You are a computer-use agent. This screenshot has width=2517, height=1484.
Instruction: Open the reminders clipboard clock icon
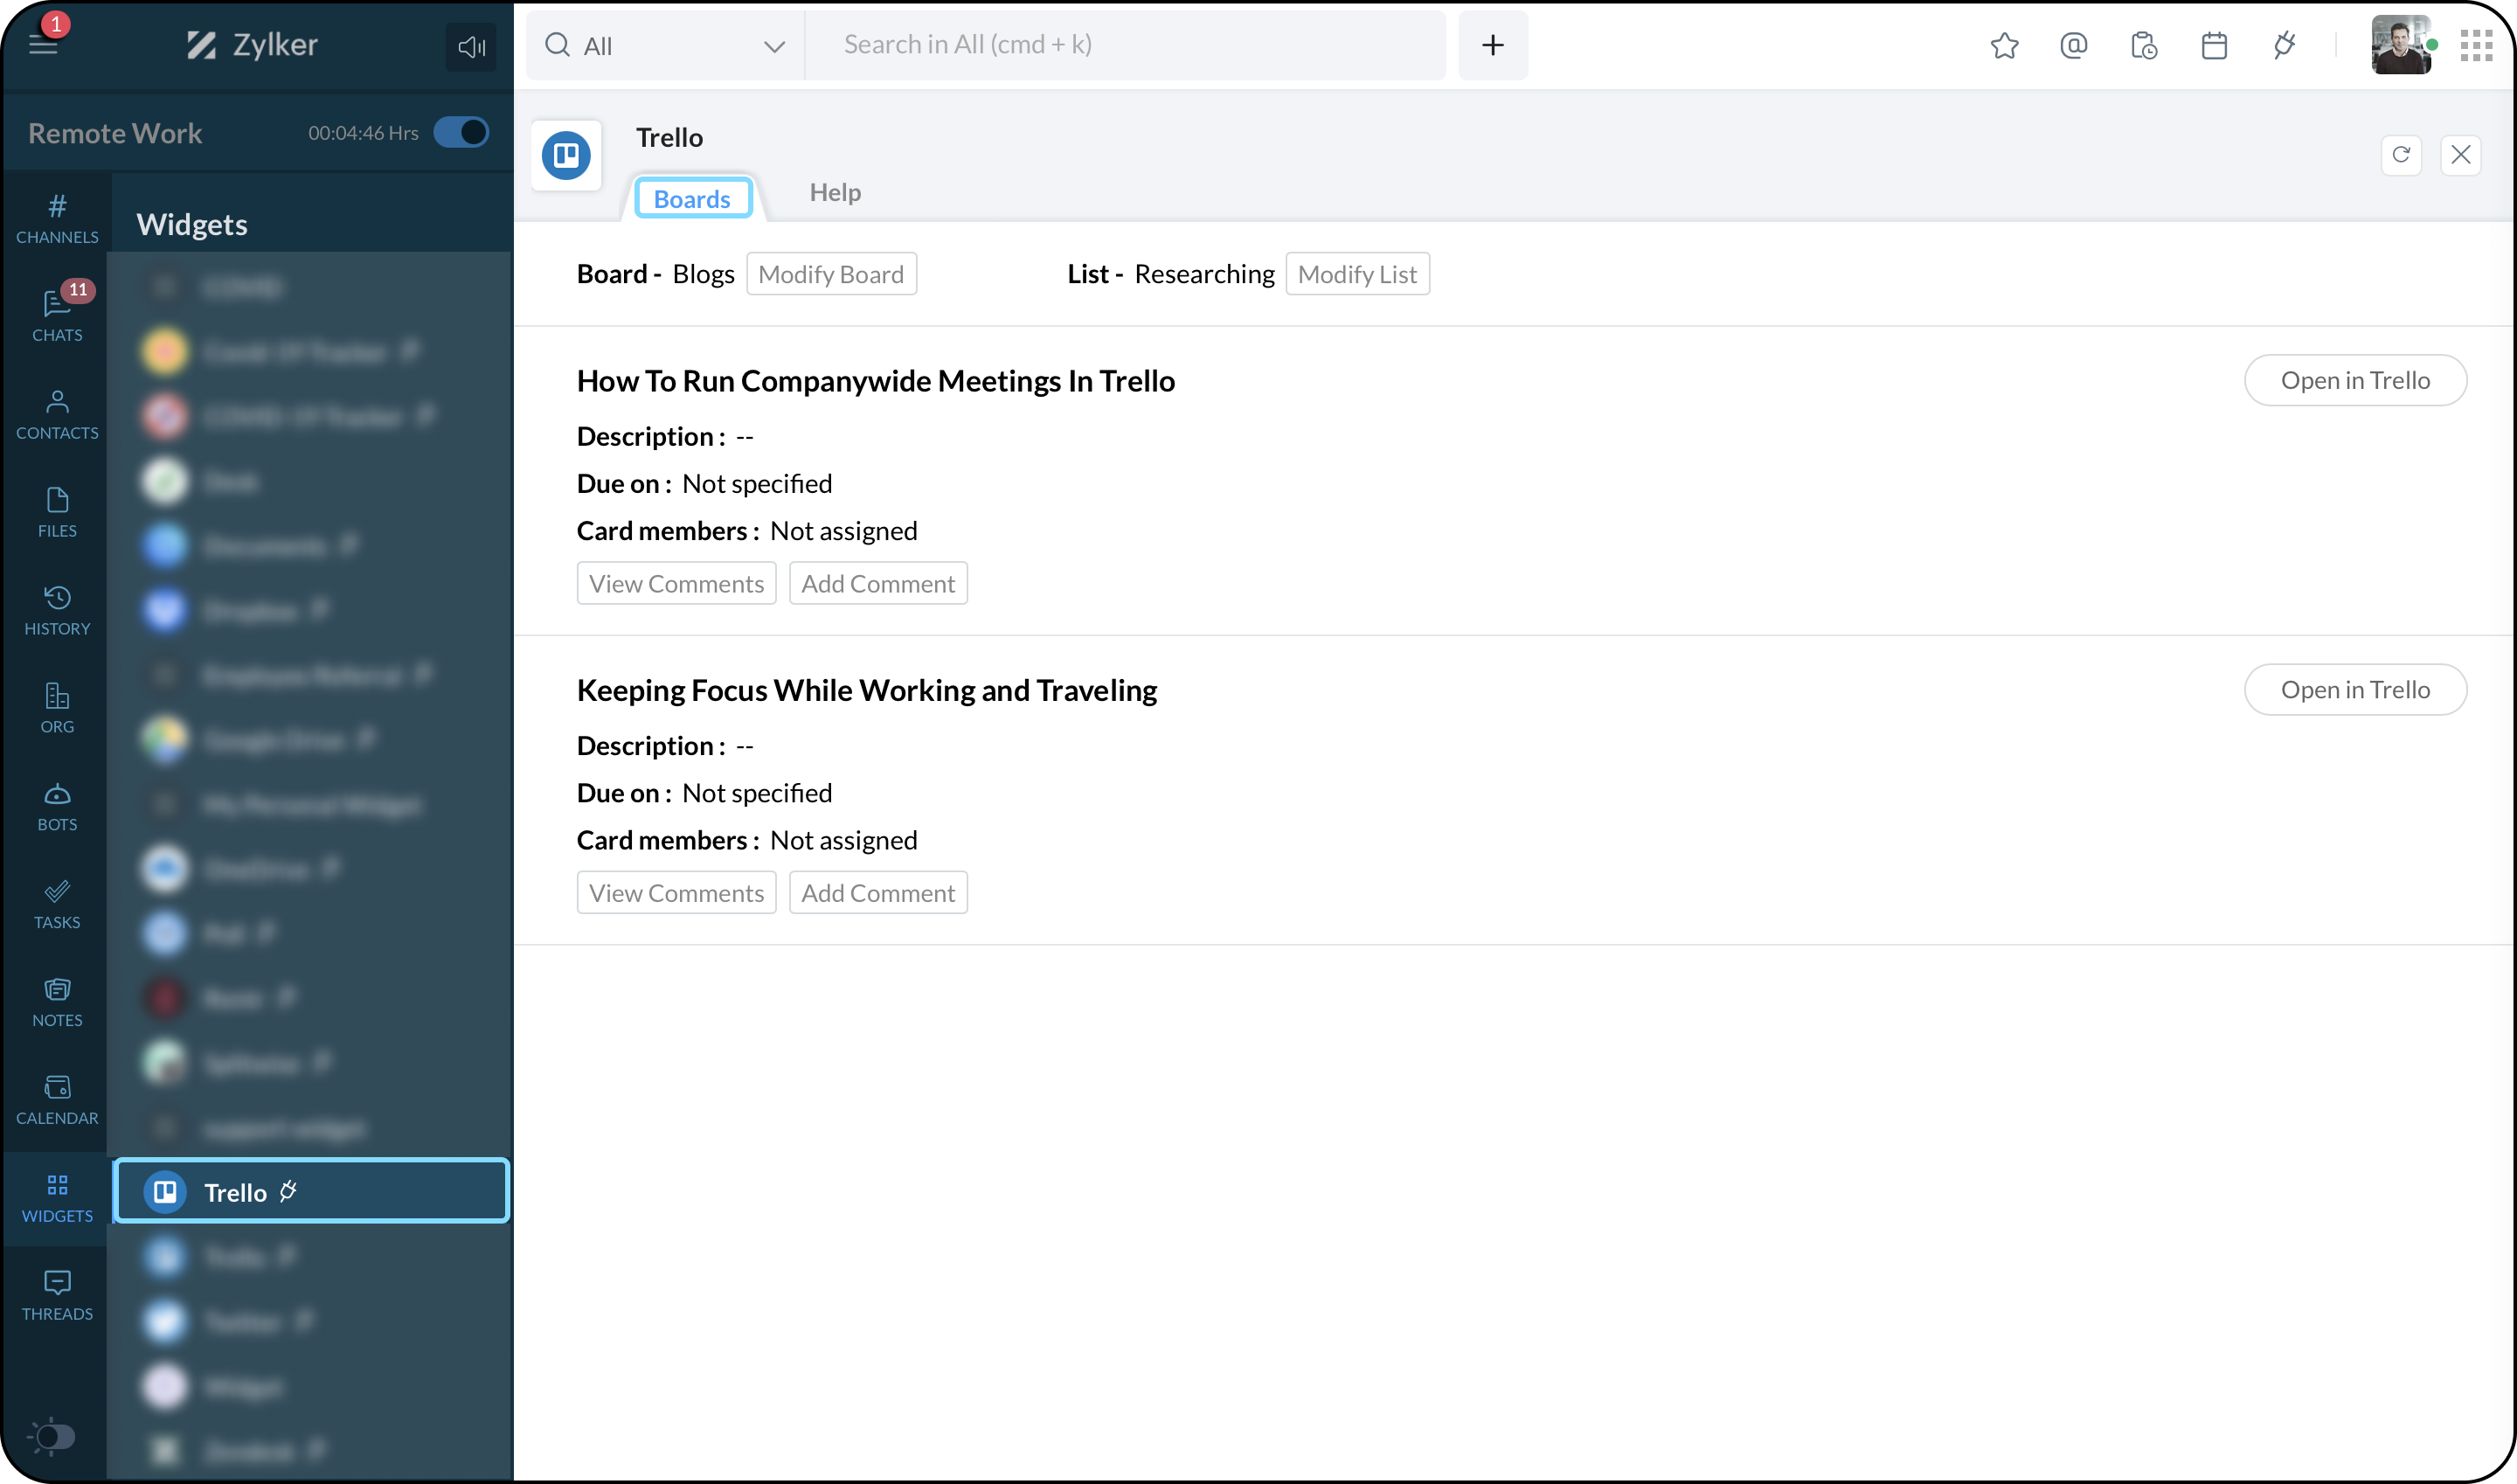point(2144,45)
